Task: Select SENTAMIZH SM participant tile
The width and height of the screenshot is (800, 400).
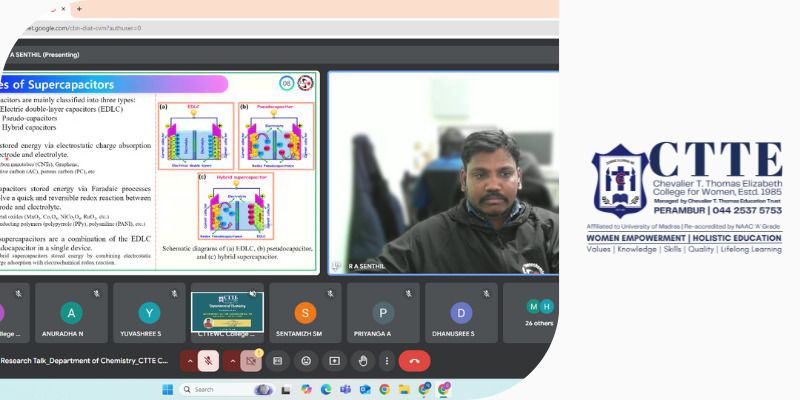Action: (x=305, y=313)
